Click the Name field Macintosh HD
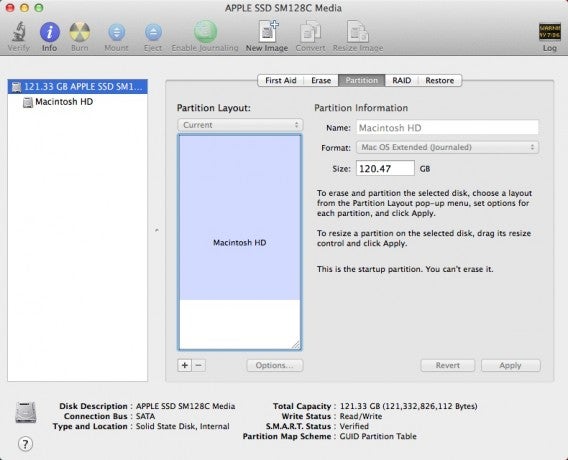Viewport: 568px width, 460px height. click(447, 128)
